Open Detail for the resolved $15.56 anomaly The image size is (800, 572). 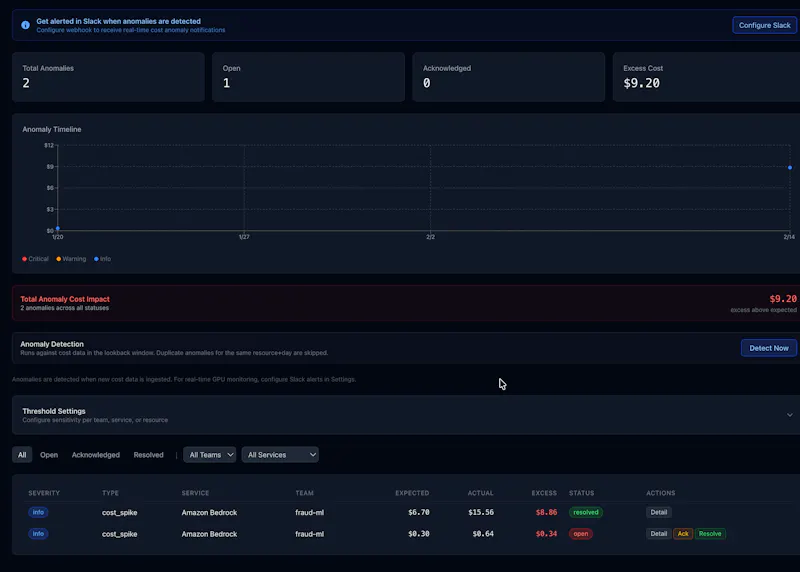659,512
